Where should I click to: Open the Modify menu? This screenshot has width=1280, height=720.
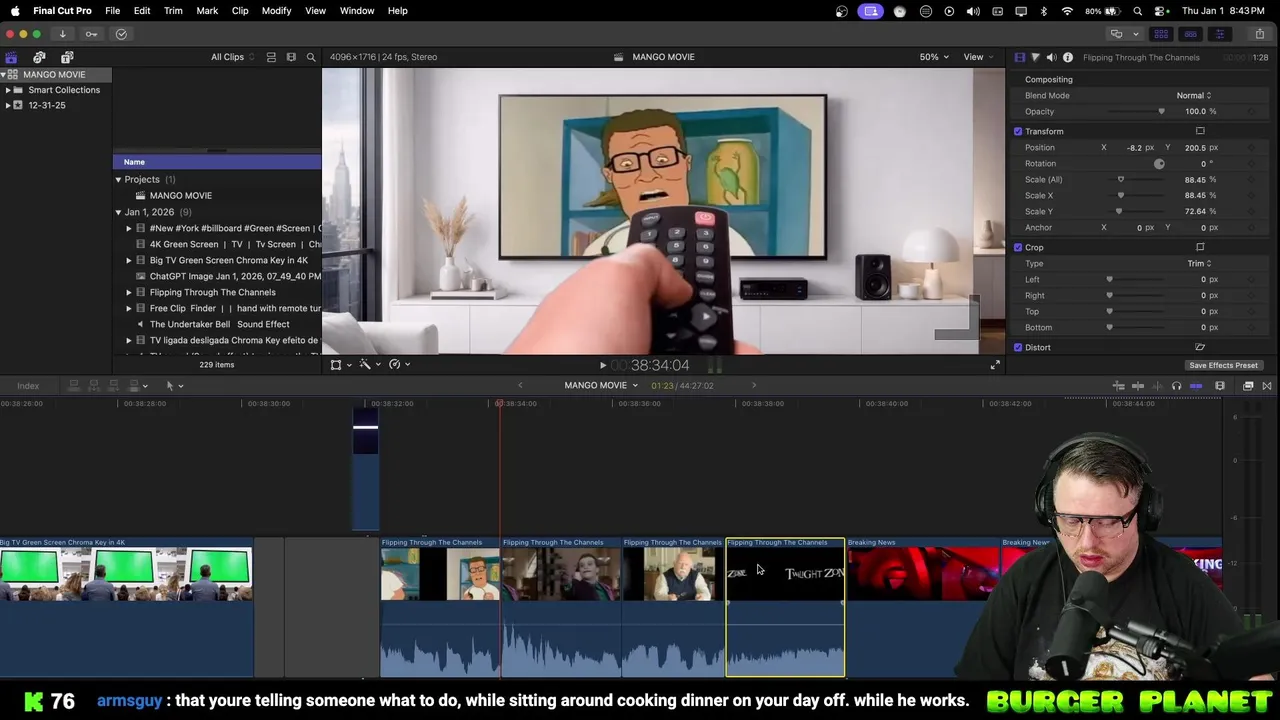click(276, 11)
